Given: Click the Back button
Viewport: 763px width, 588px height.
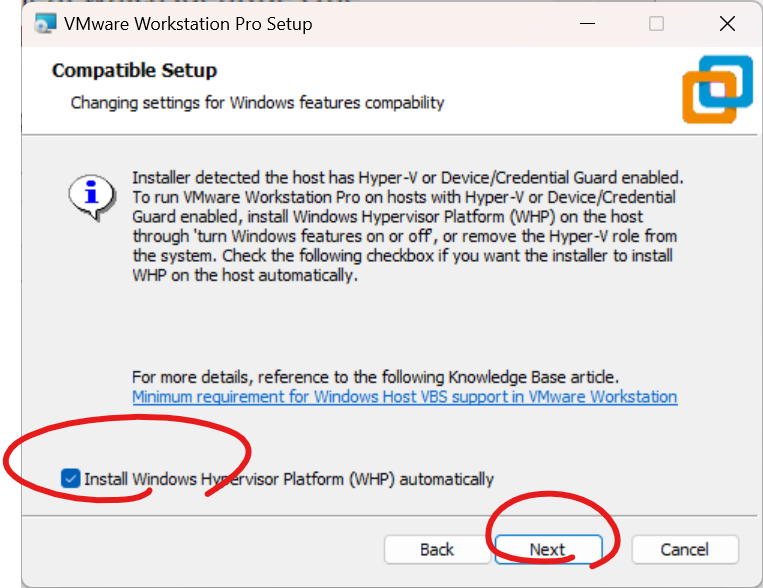Looking at the screenshot, I should pos(437,550).
